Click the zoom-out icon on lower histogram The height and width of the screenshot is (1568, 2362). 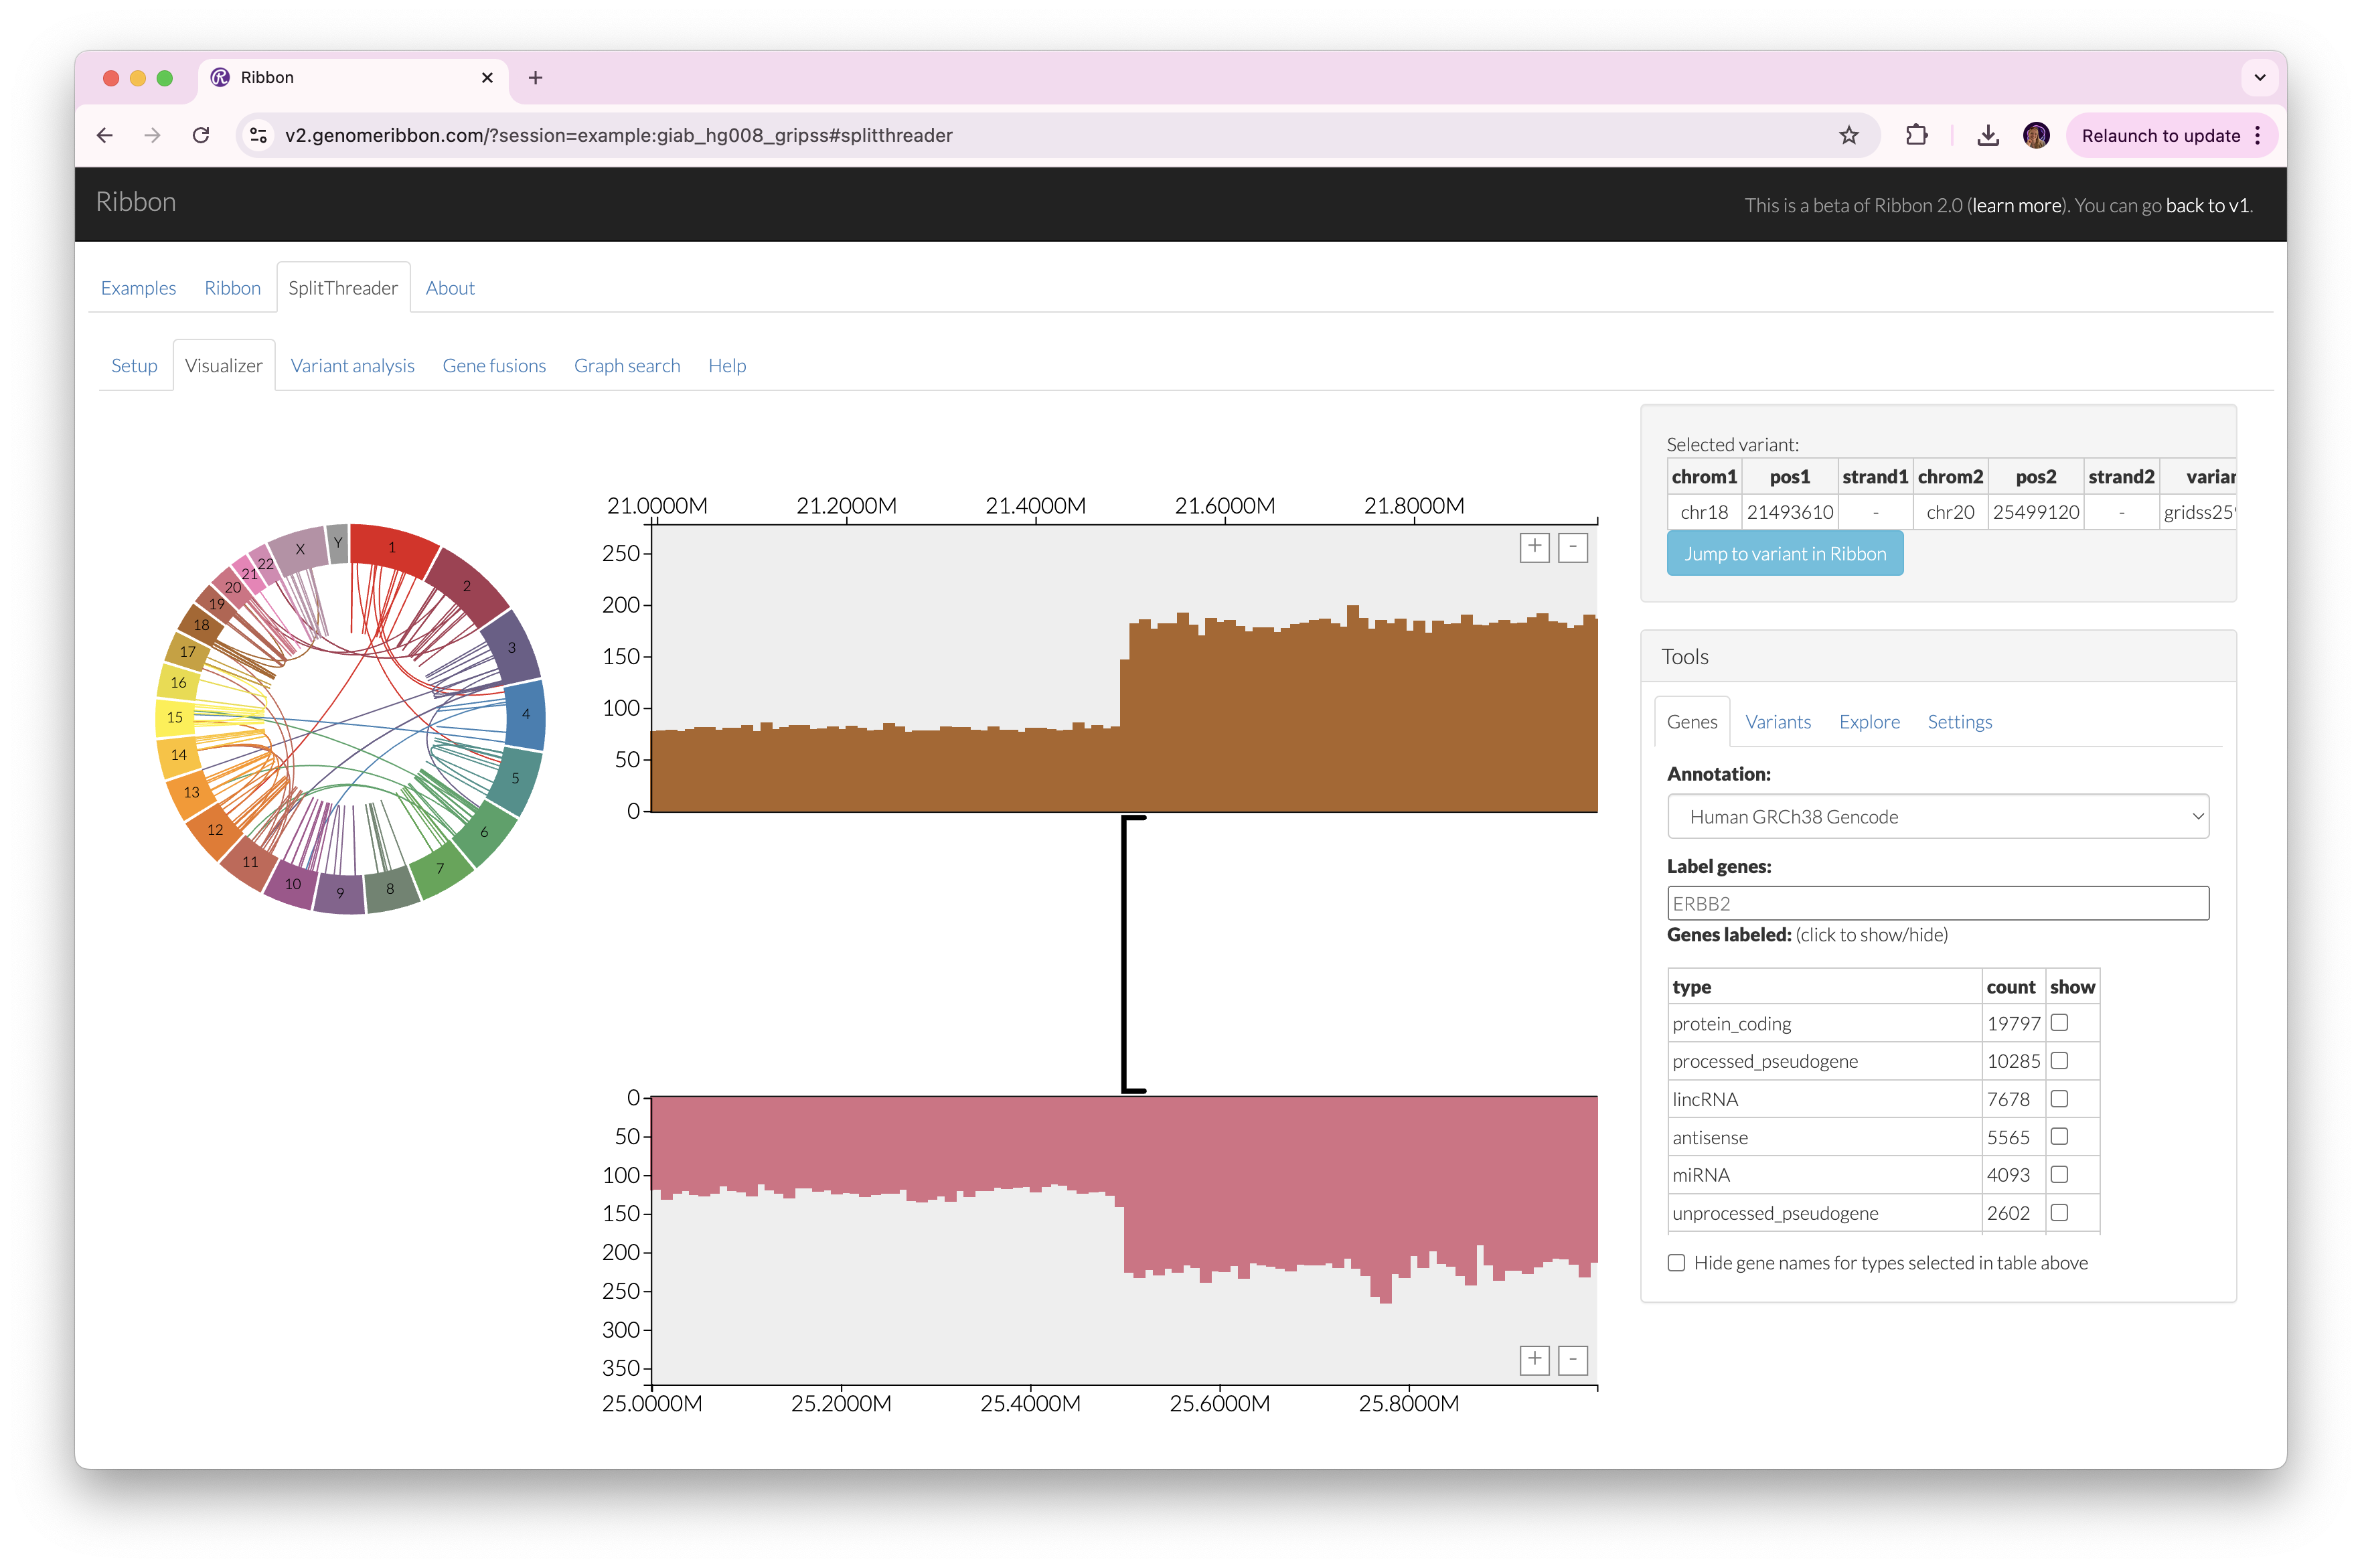[x=1573, y=1356]
